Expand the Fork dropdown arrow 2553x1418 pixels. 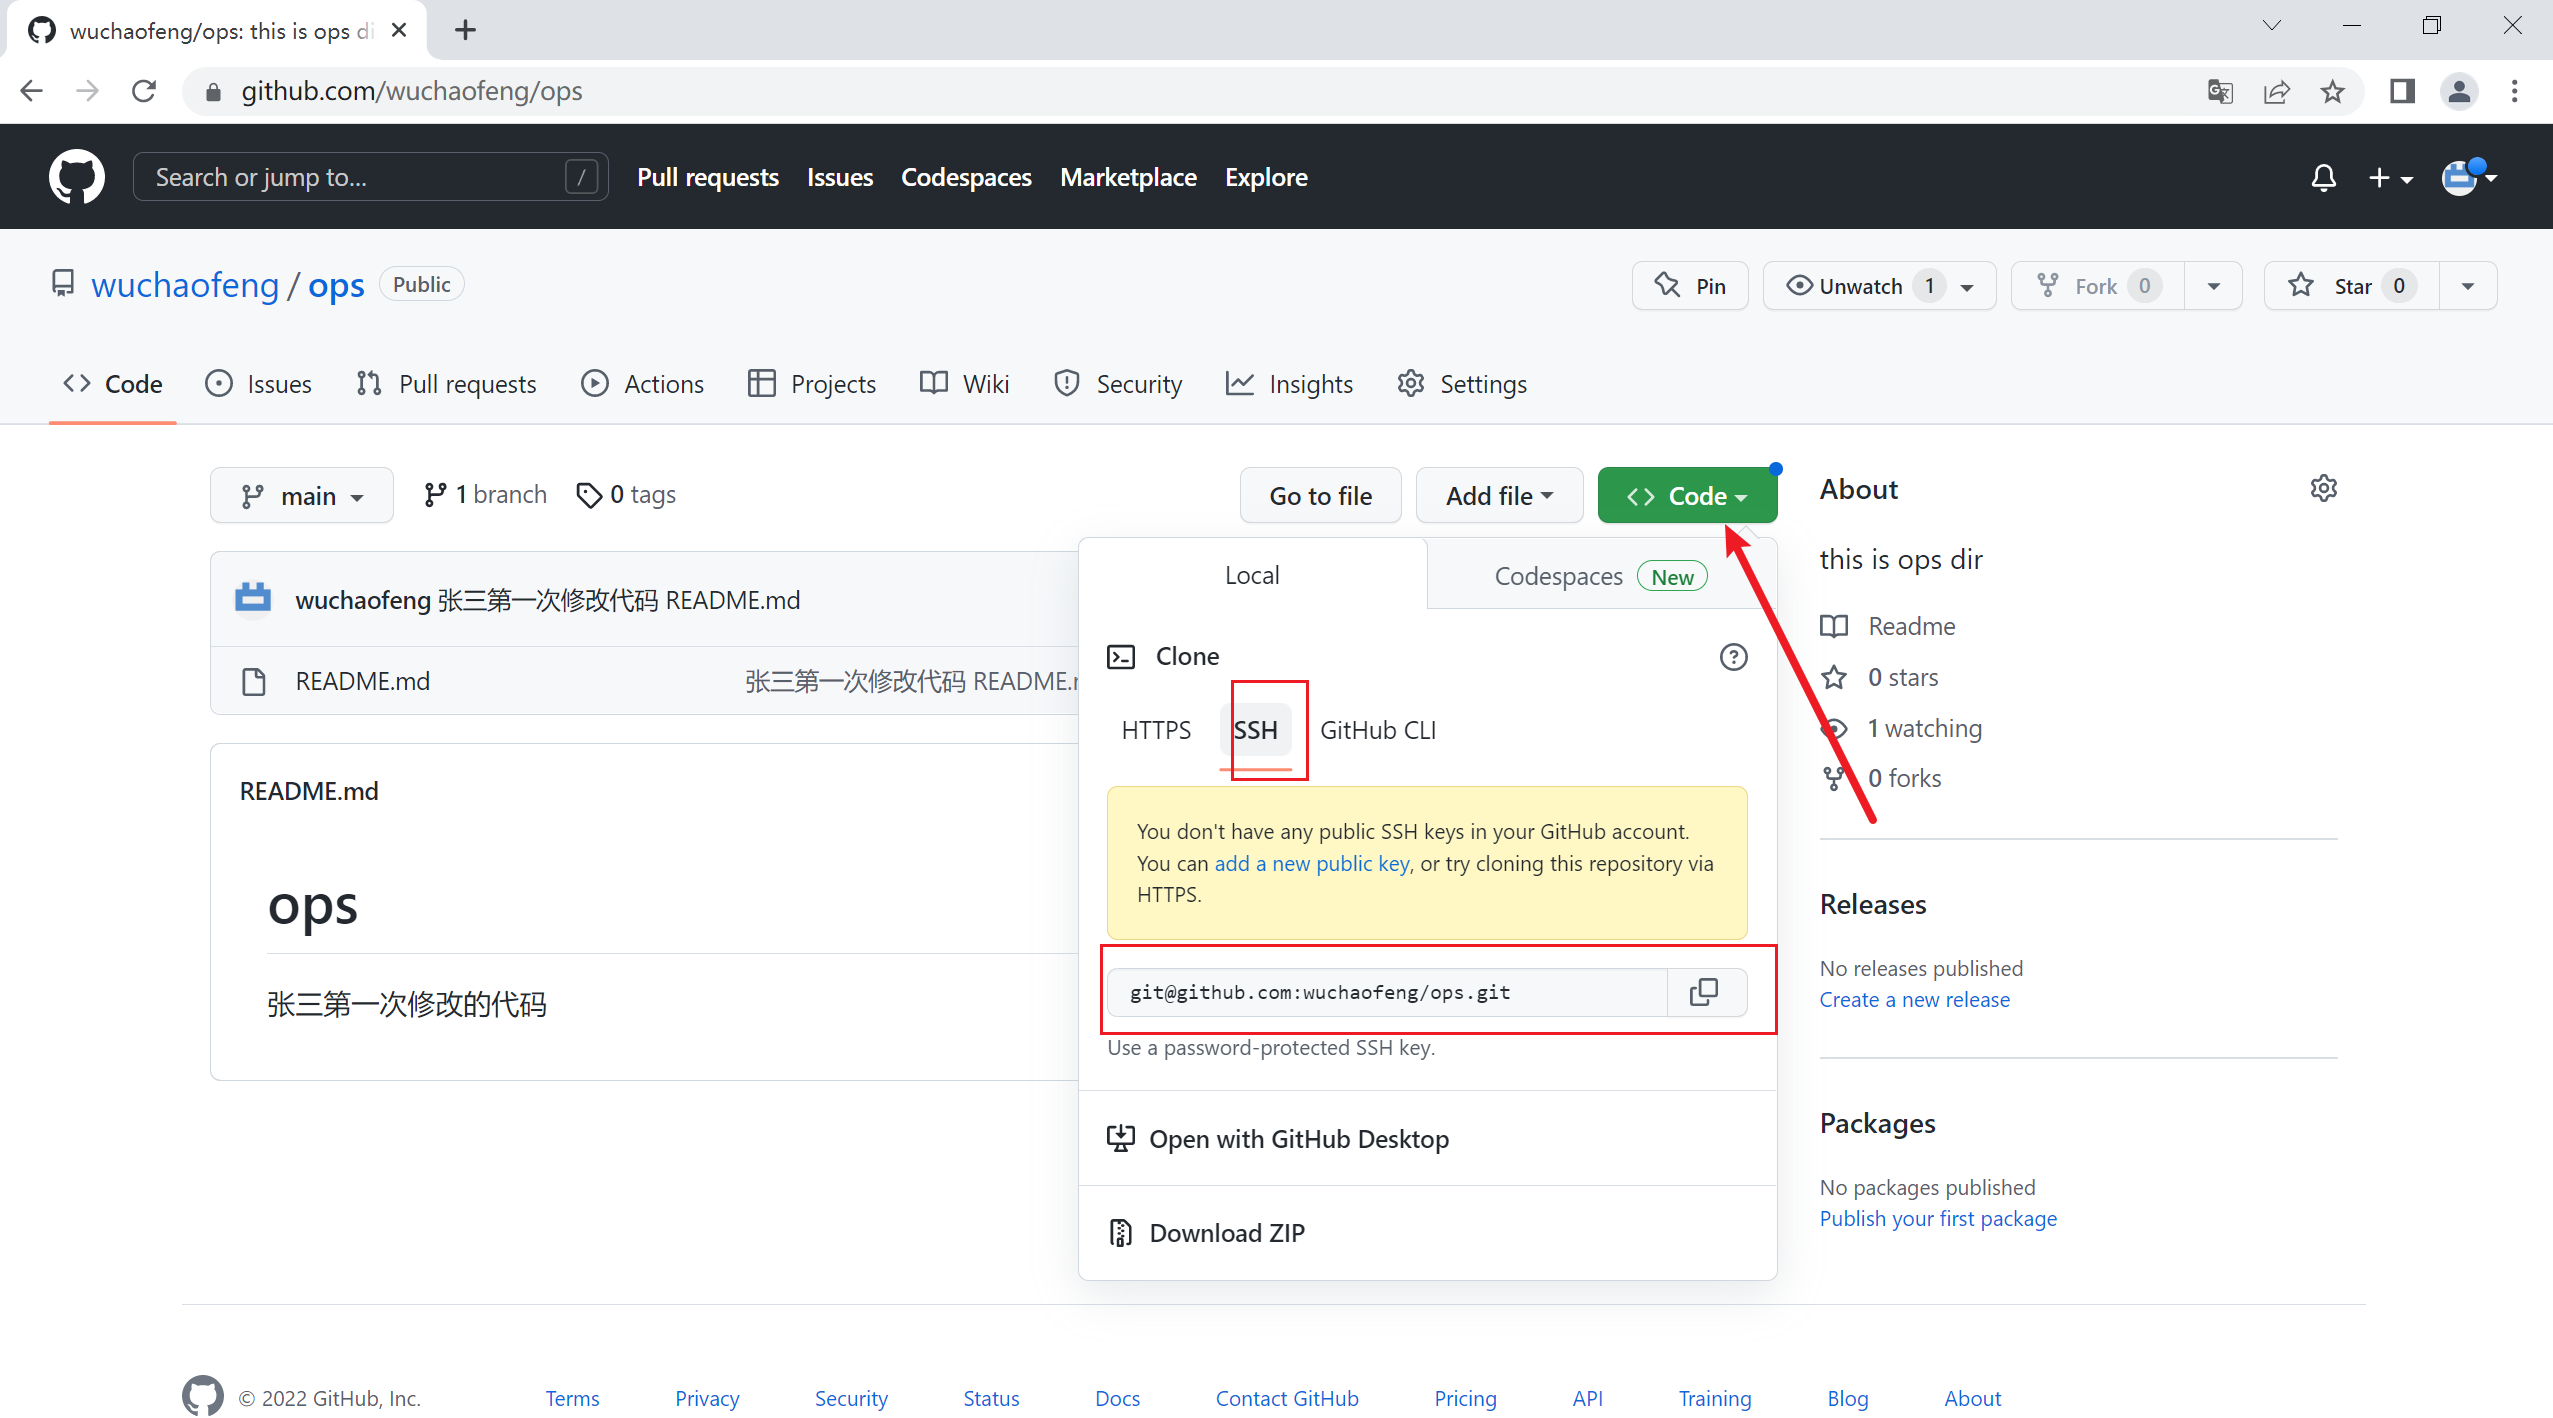[2213, 286]
